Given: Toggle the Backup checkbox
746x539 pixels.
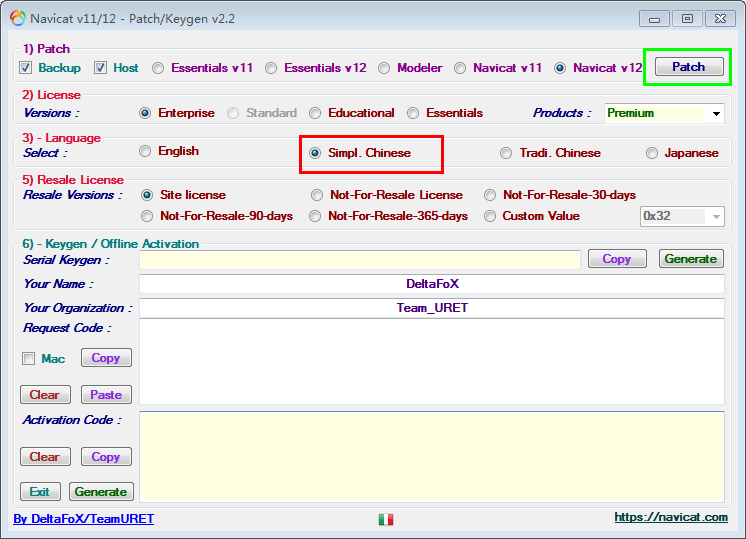Looking at the screenshot, I should [26, 68].
